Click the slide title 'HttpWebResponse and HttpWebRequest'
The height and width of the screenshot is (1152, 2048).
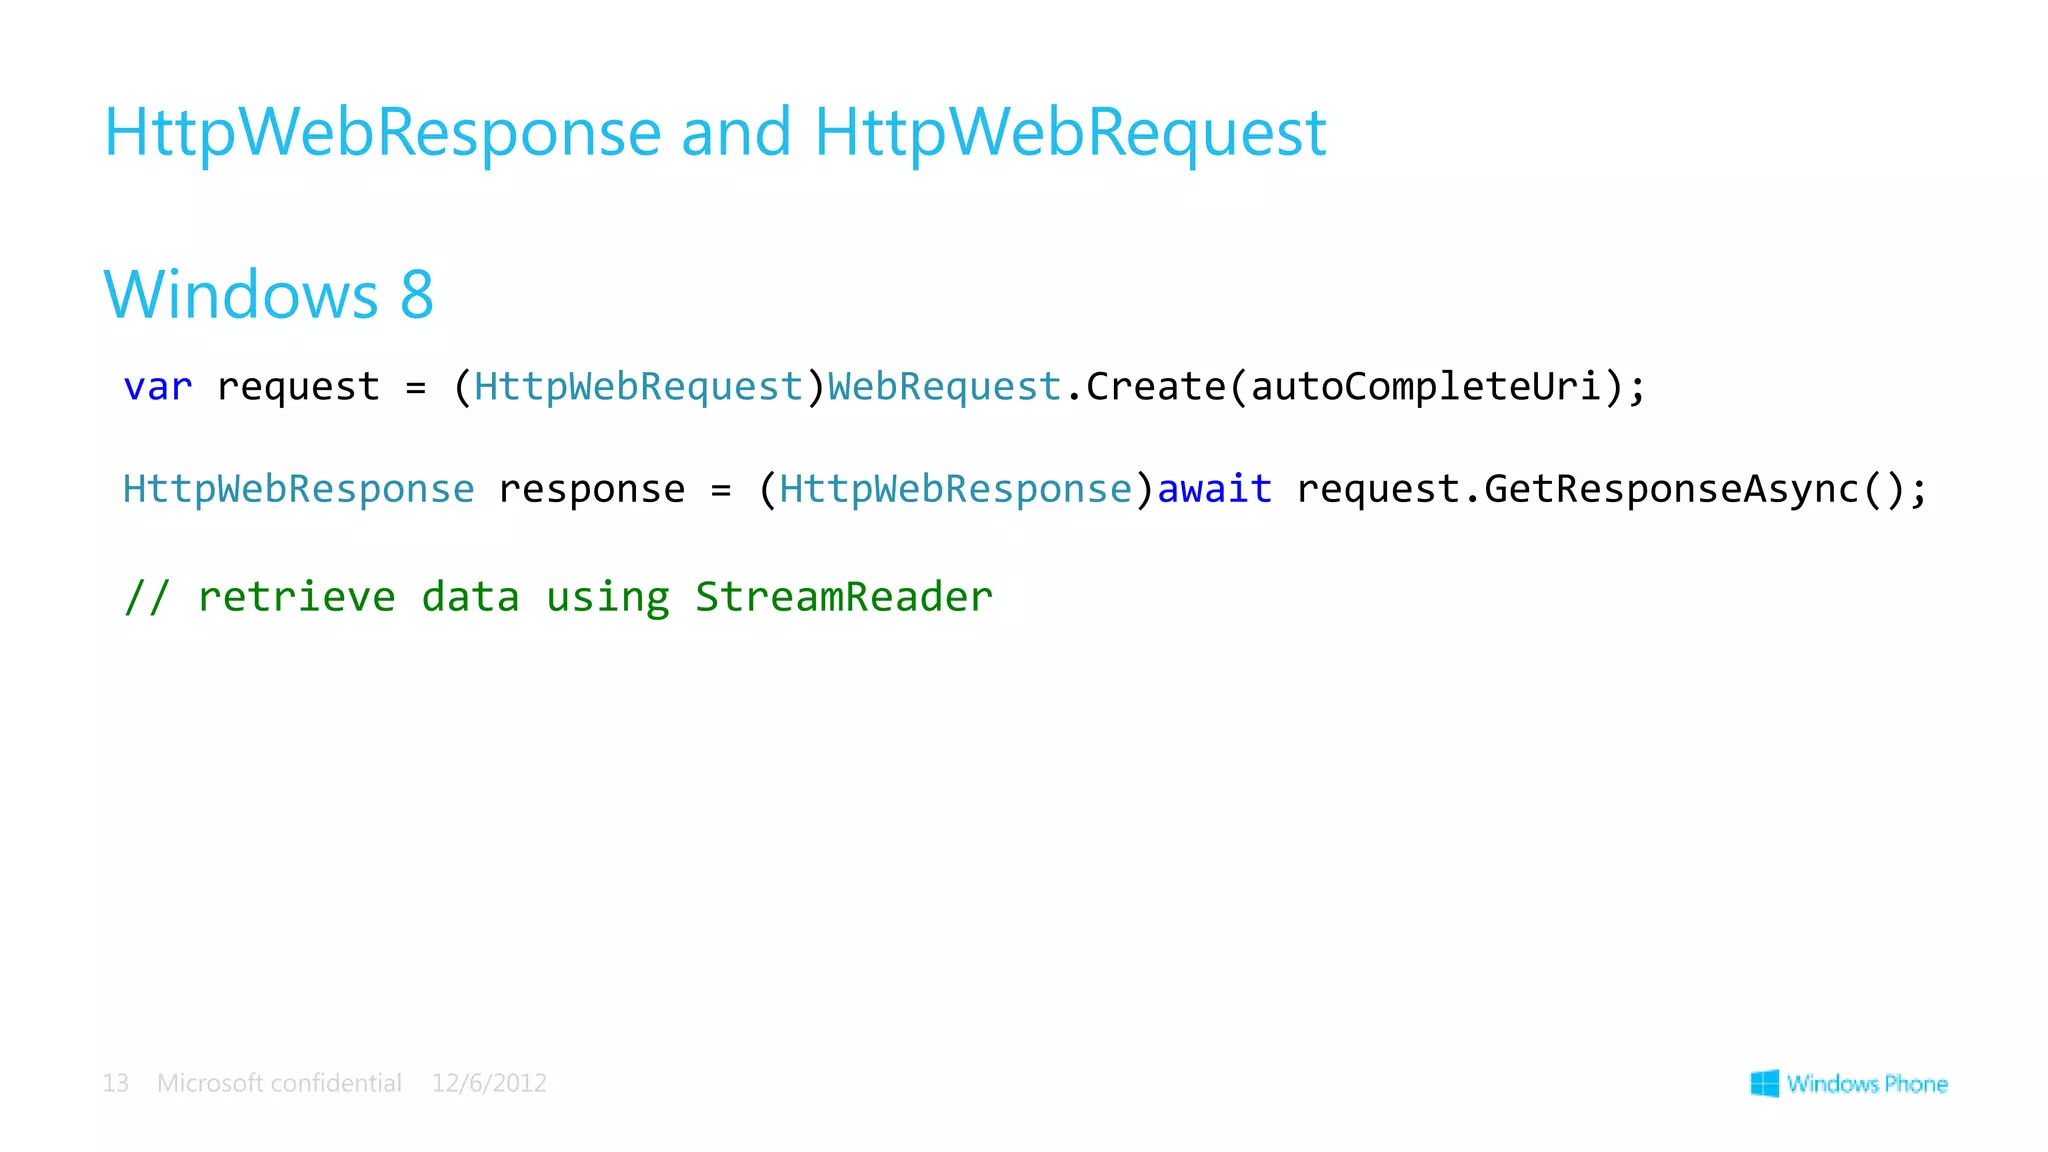715,133
